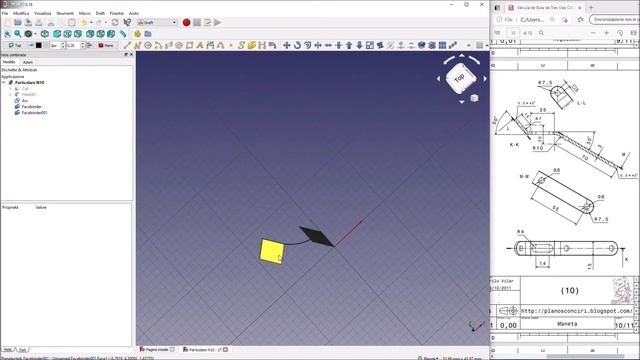This screenshot has width=640, height=360.
Task: Start macro recording with red button
Action: coord(187,22)
